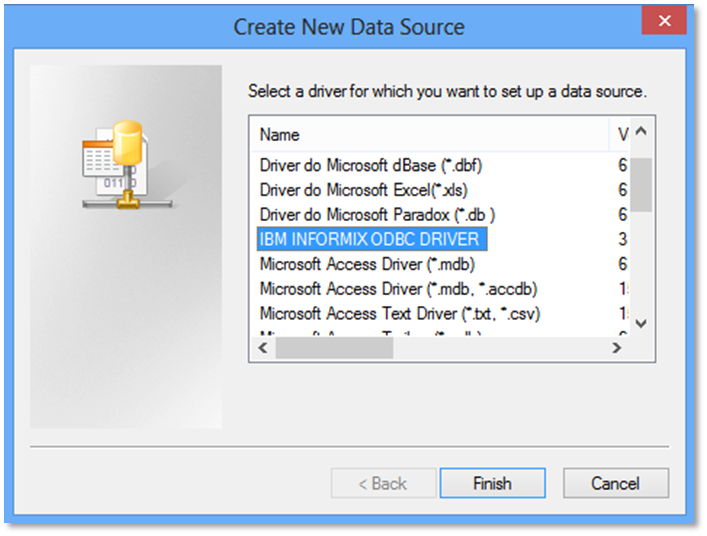
Task: Click the horizontal scrollbar right arrow
Action: [x=616, y=348]
